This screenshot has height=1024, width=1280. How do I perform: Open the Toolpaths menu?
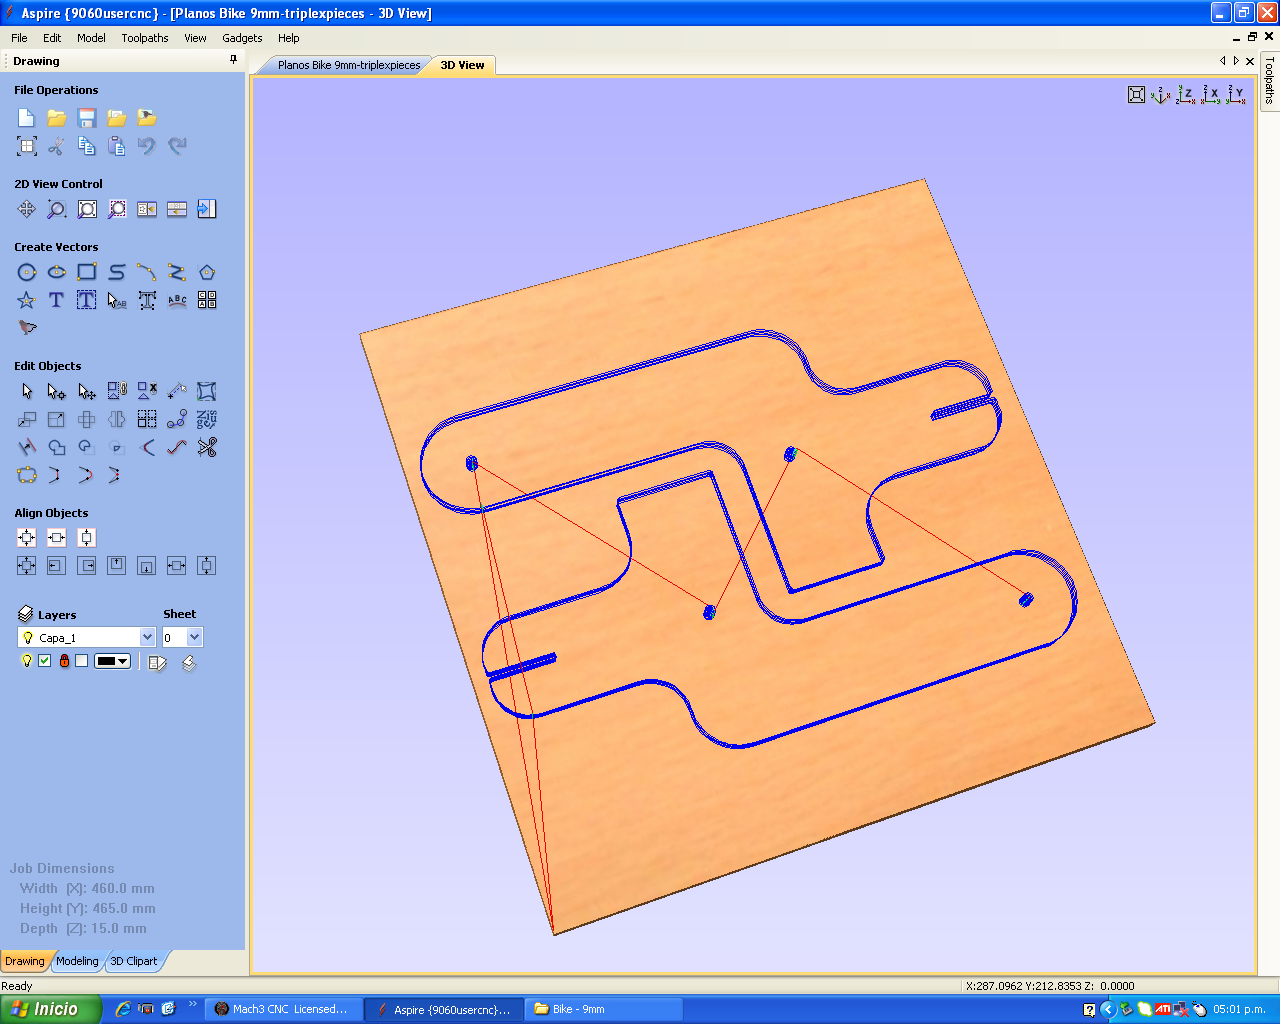click(145, 38)
